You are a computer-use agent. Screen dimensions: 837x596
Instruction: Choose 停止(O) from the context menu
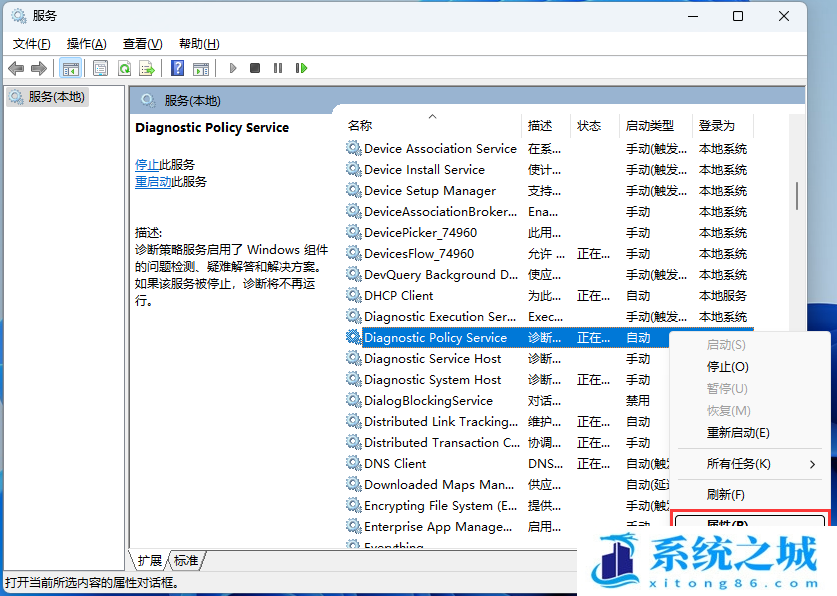pos(727,367)
